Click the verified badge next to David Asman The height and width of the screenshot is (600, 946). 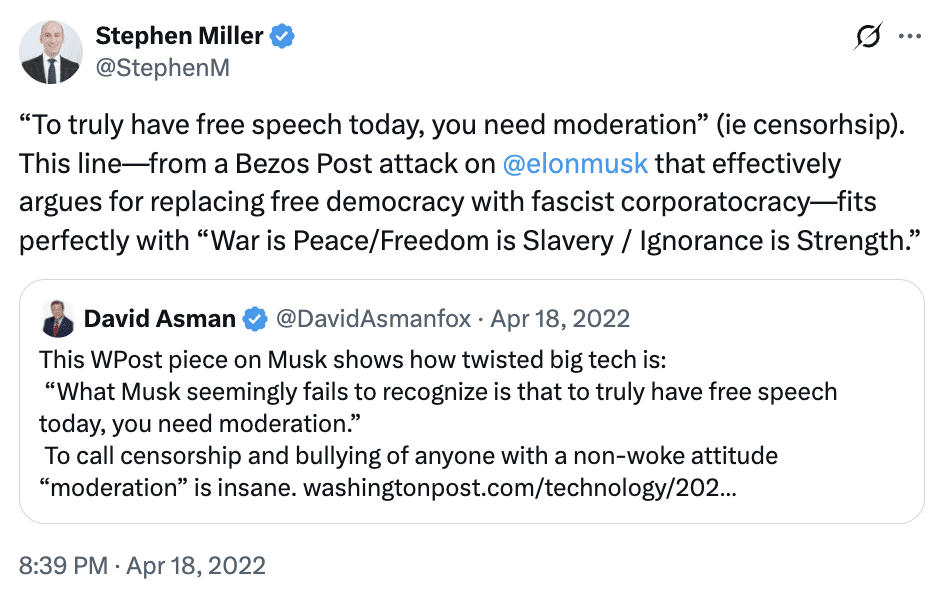(256, 320)
